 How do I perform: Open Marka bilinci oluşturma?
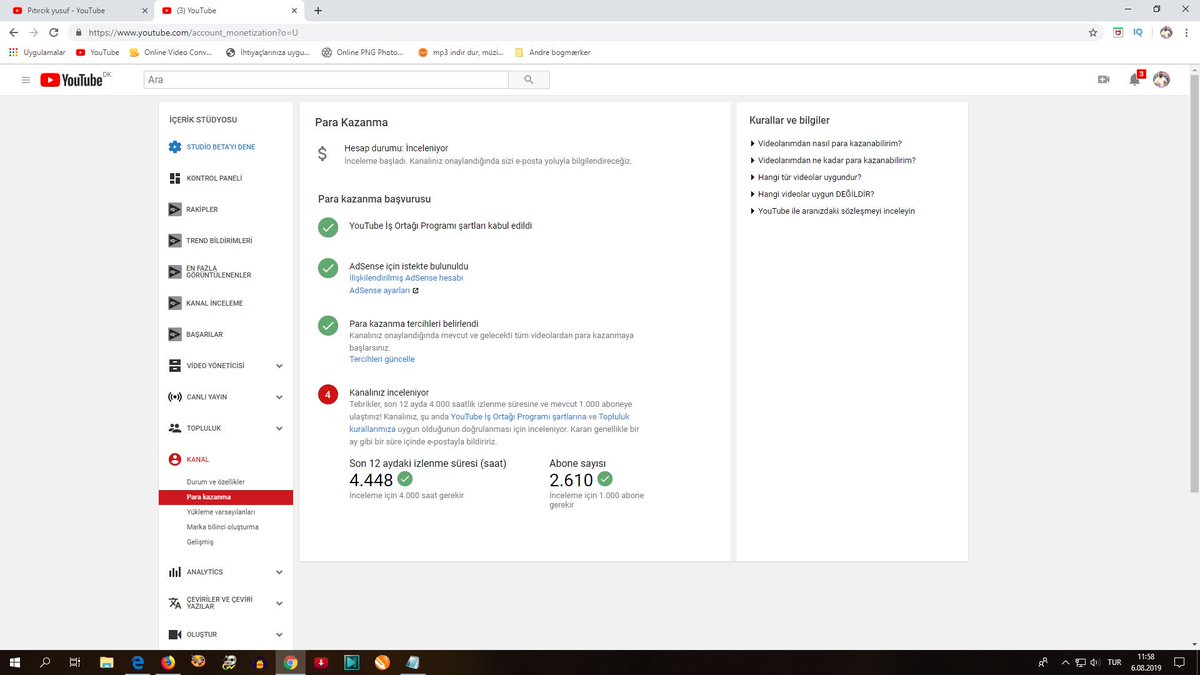223,527
